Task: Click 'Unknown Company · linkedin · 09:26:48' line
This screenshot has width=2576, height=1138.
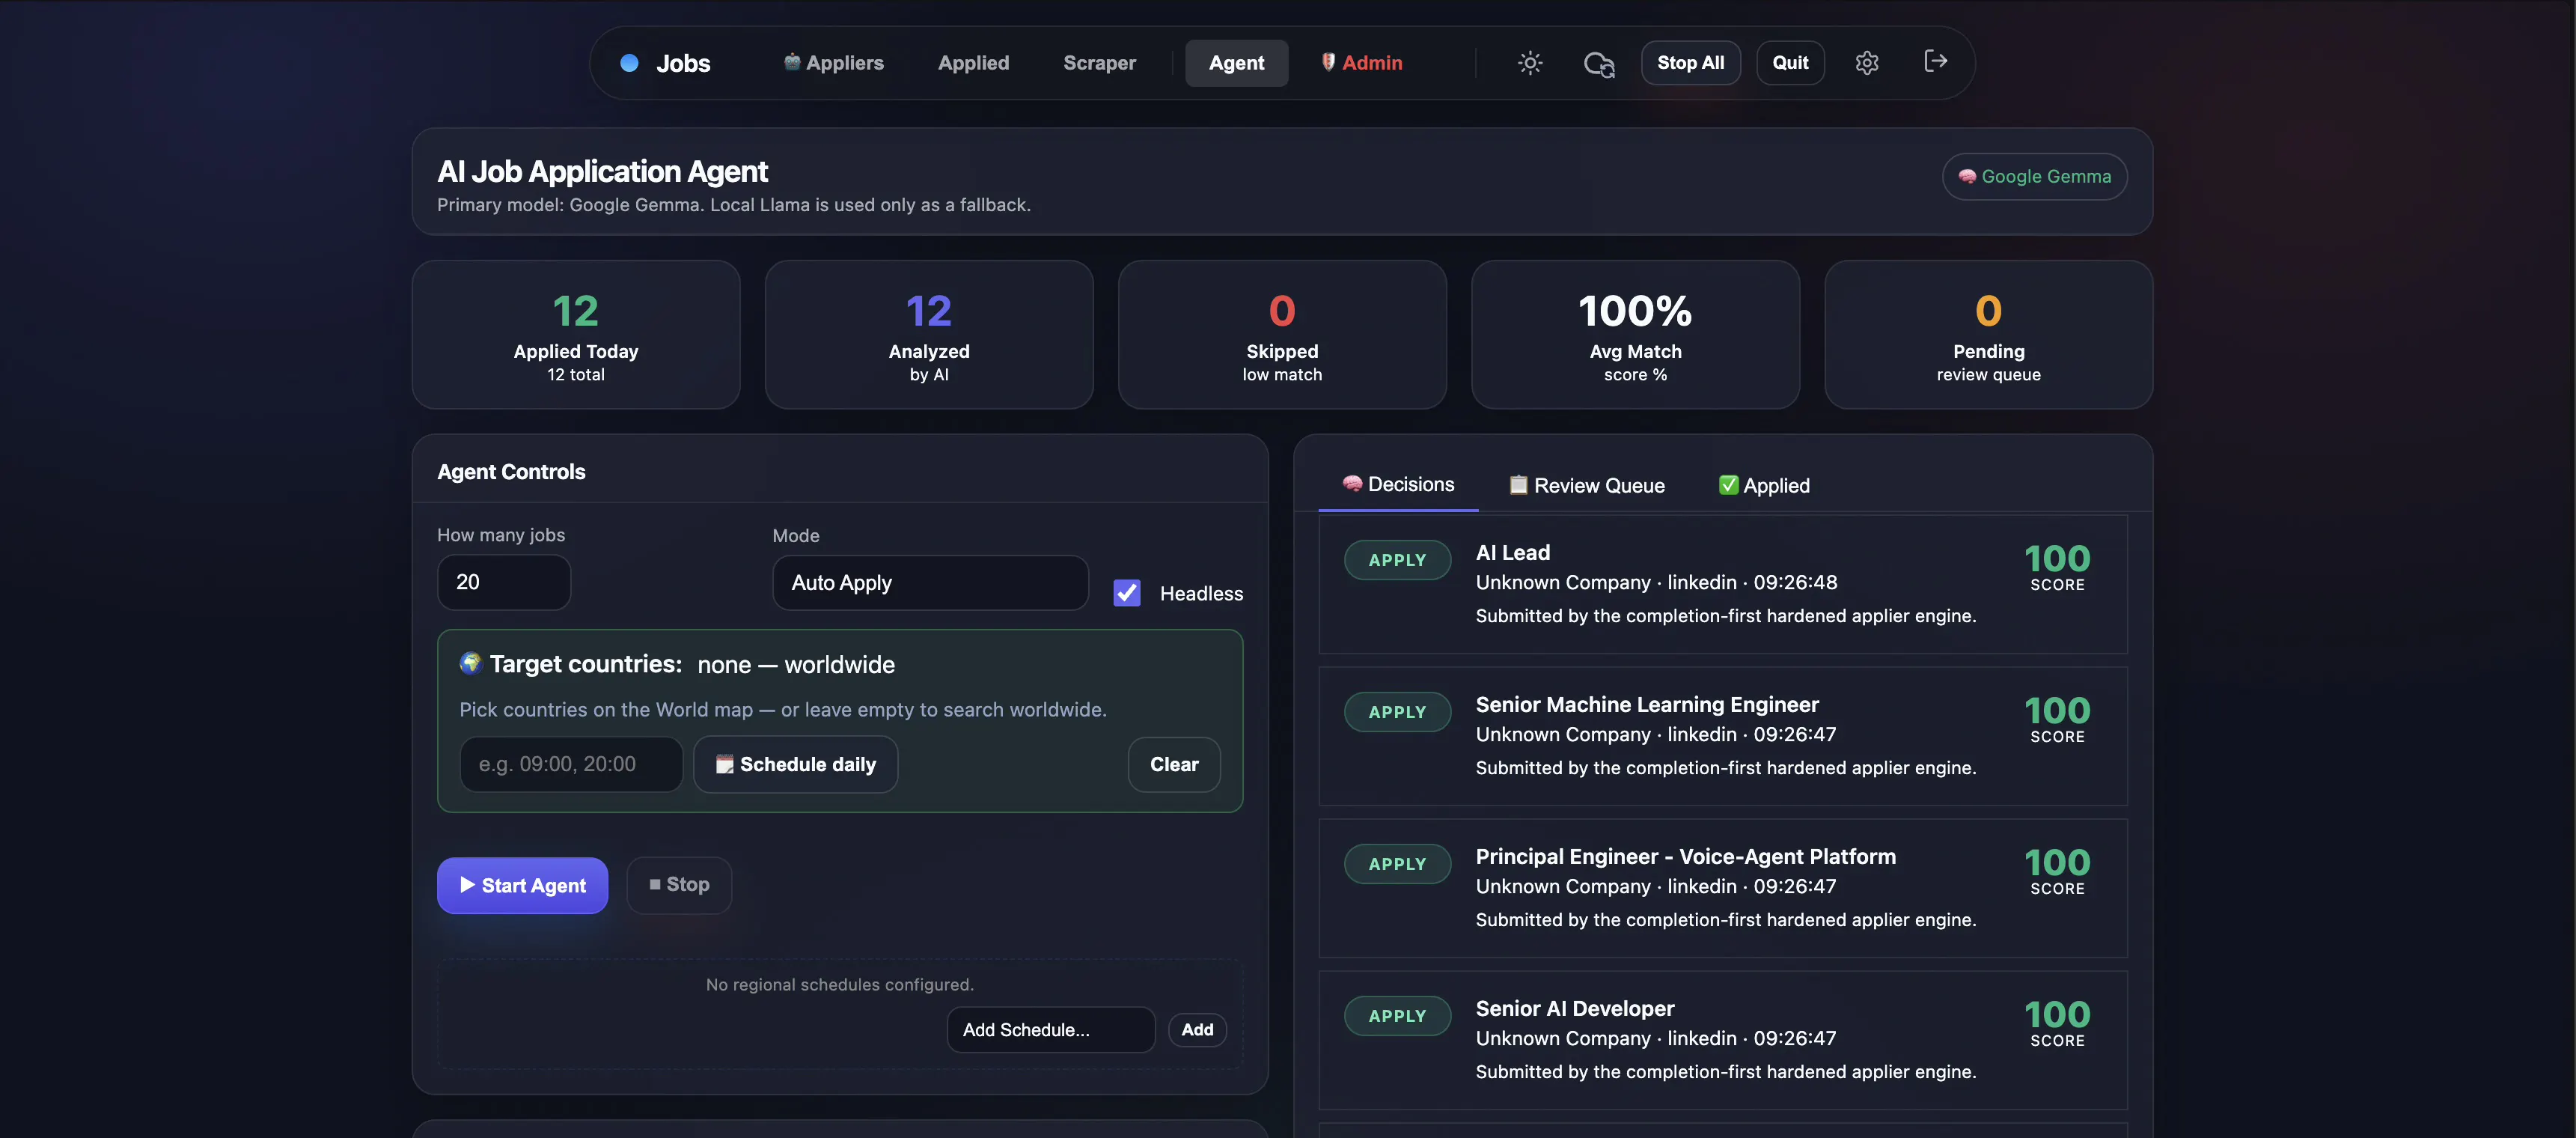Action: point(1656,583)
